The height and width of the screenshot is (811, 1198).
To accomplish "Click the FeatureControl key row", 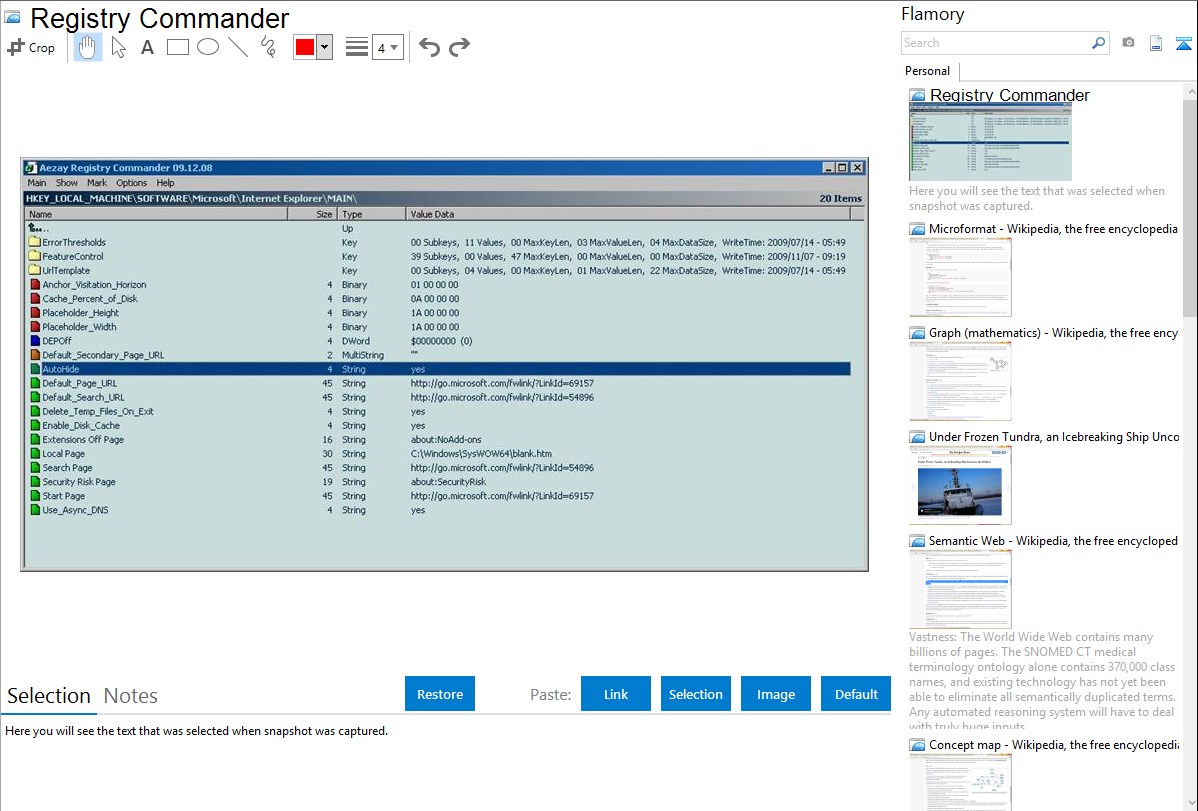I will click(438, 257).
